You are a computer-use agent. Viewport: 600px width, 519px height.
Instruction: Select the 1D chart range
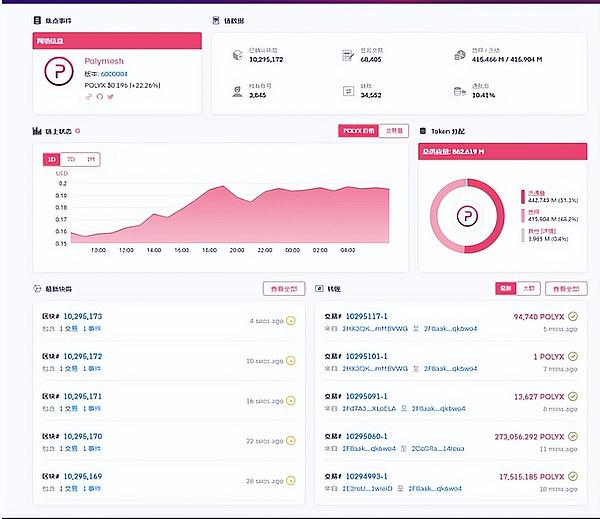[x=52, y=159]
